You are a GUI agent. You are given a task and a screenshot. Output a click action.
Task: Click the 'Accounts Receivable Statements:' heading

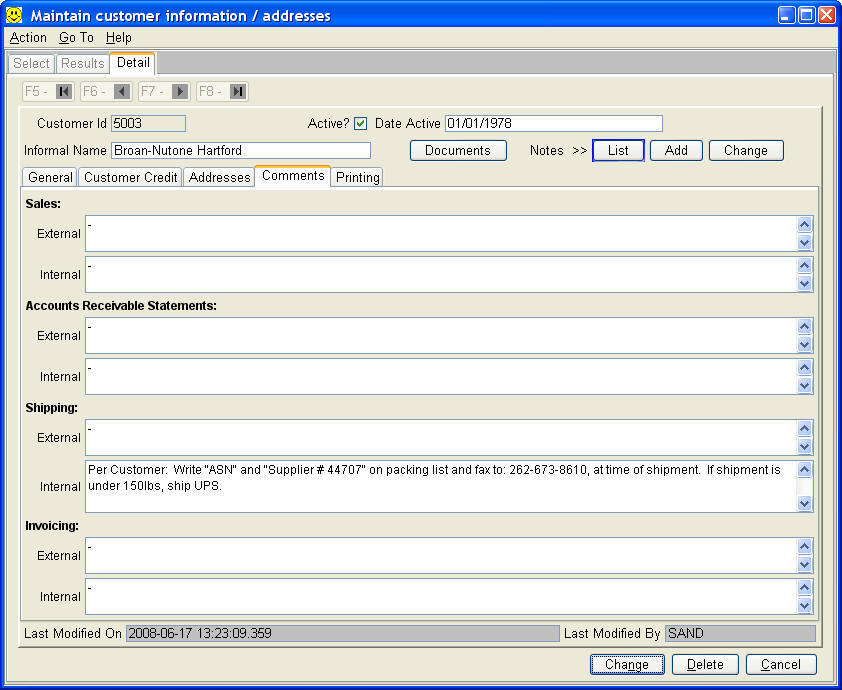pos(121,306)
